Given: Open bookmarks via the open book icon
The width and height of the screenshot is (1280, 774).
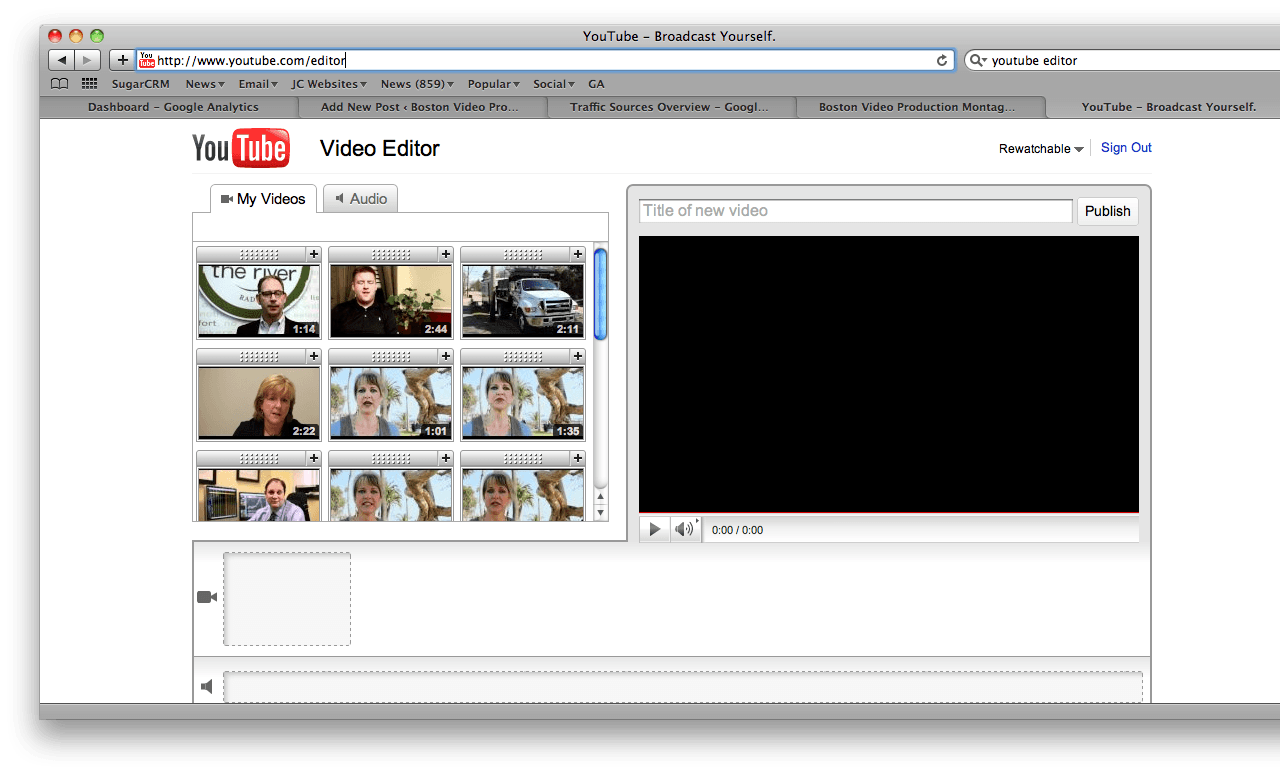Looking at the screenshot, I should (60, 84).
